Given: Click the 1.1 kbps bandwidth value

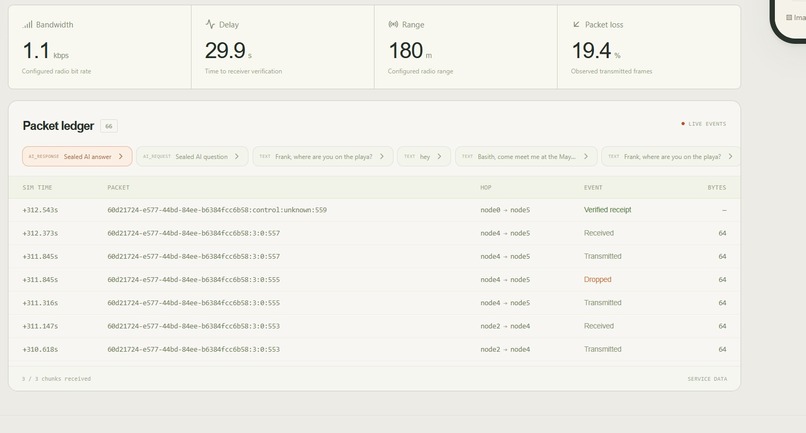Looking at the screenshot, I should pyautogui.click(x=45, y=51).
